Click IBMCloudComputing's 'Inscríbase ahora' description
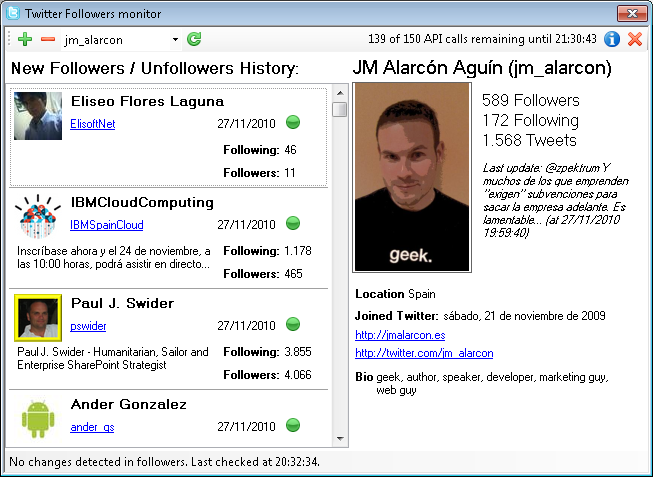The width and height of the screenshot is (653, 477). [x=114, y=257]
